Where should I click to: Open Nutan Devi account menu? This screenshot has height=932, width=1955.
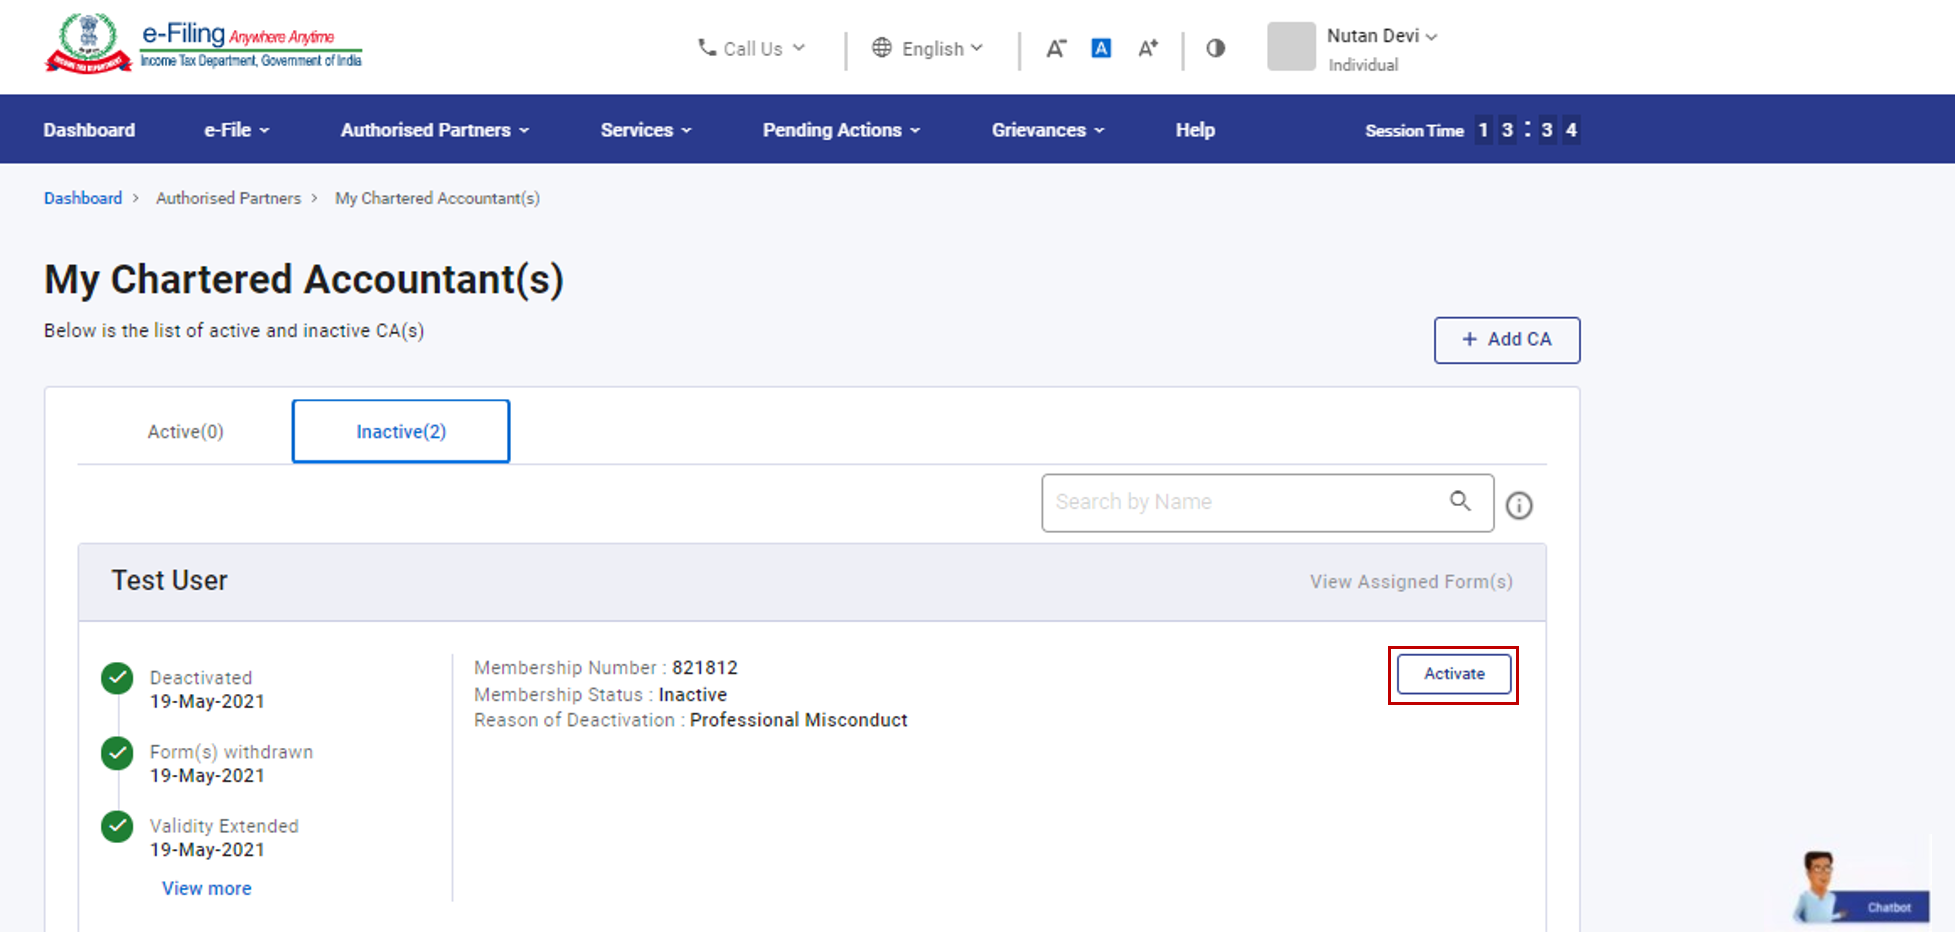point(1381,36)
